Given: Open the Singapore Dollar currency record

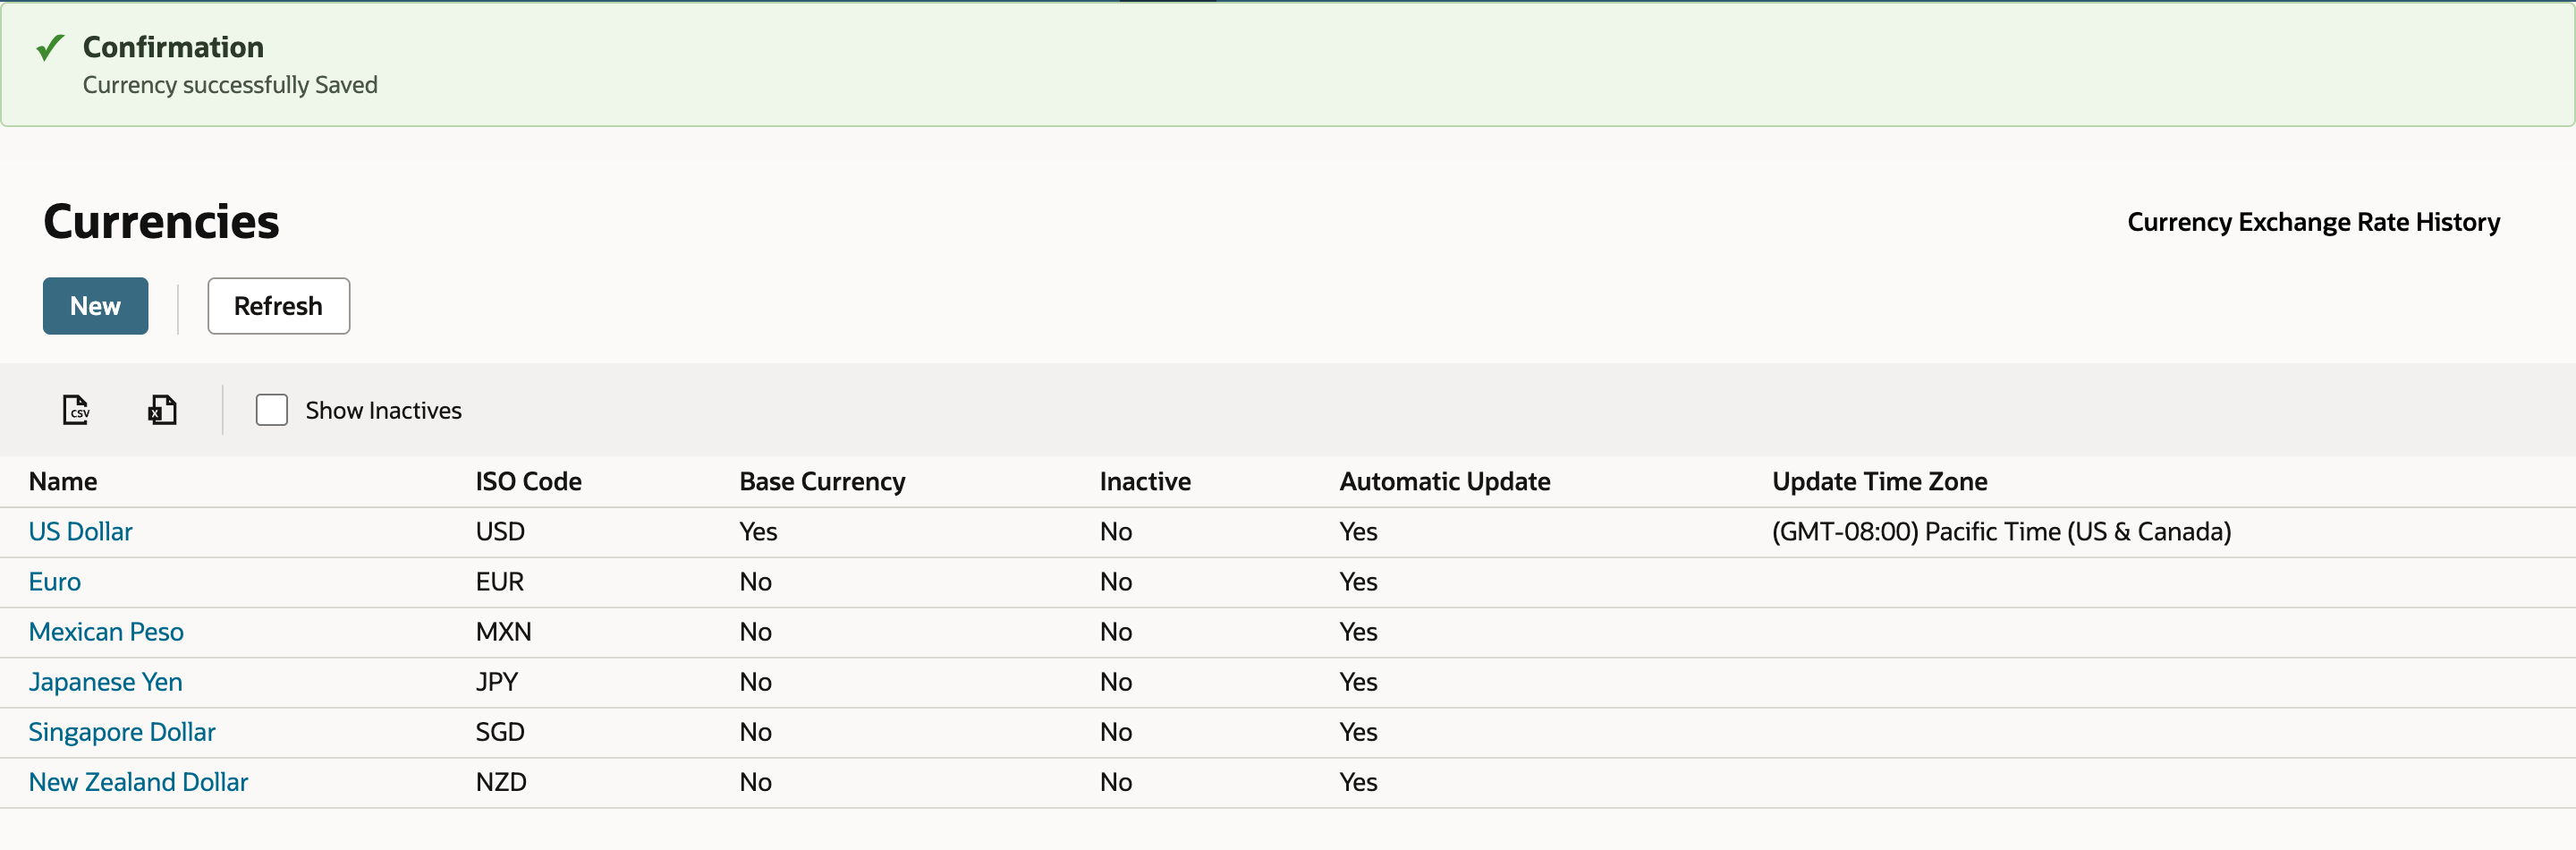Looking at the screenshot, I should tap(122, 732).
